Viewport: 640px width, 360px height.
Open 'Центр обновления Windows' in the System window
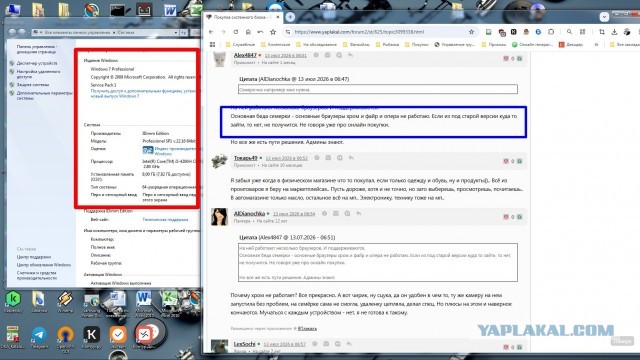[x=44, y=265]
